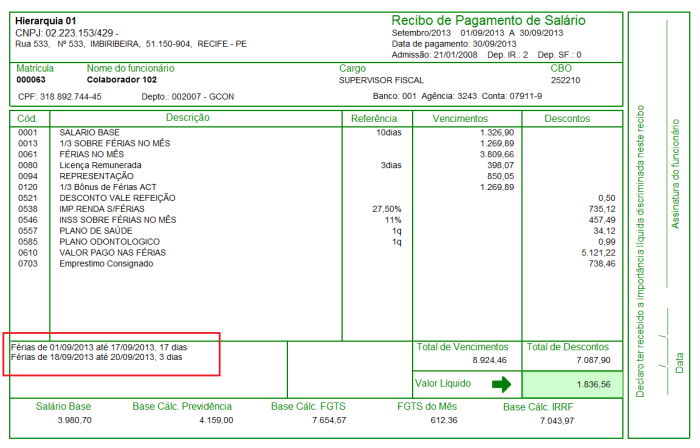Click the net value 1.836,56 box
Viewport: 700px width, 448px height.
(x=569, y=384)
